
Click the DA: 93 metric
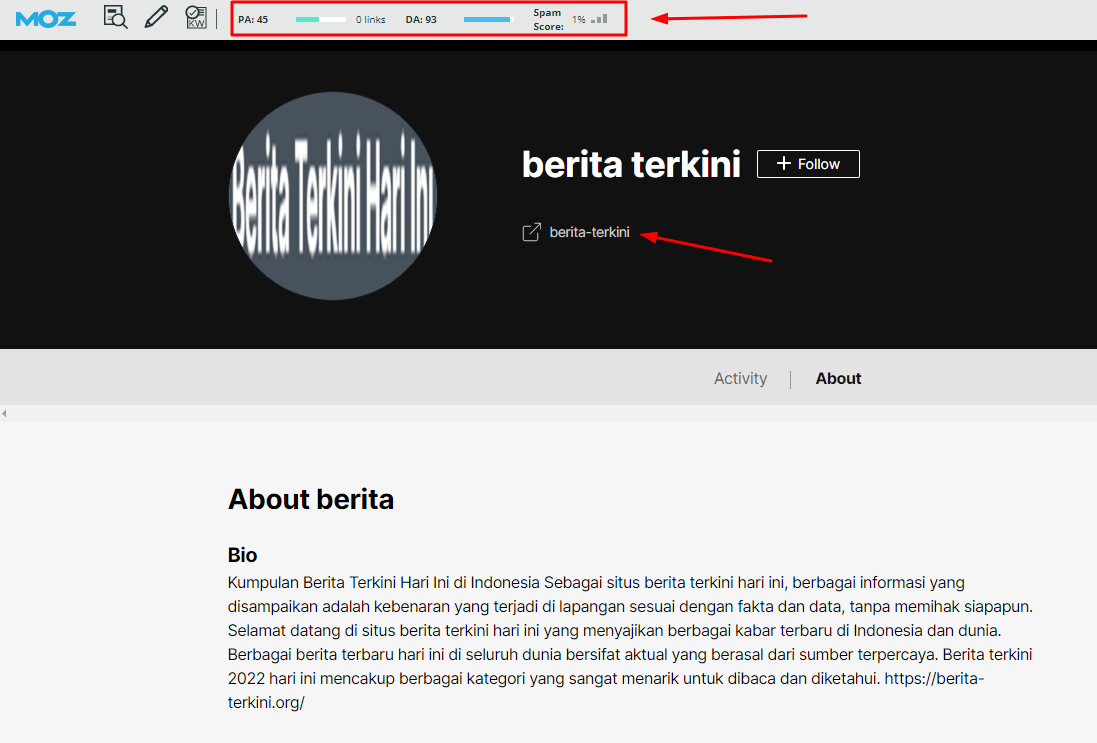click(421, 20)
